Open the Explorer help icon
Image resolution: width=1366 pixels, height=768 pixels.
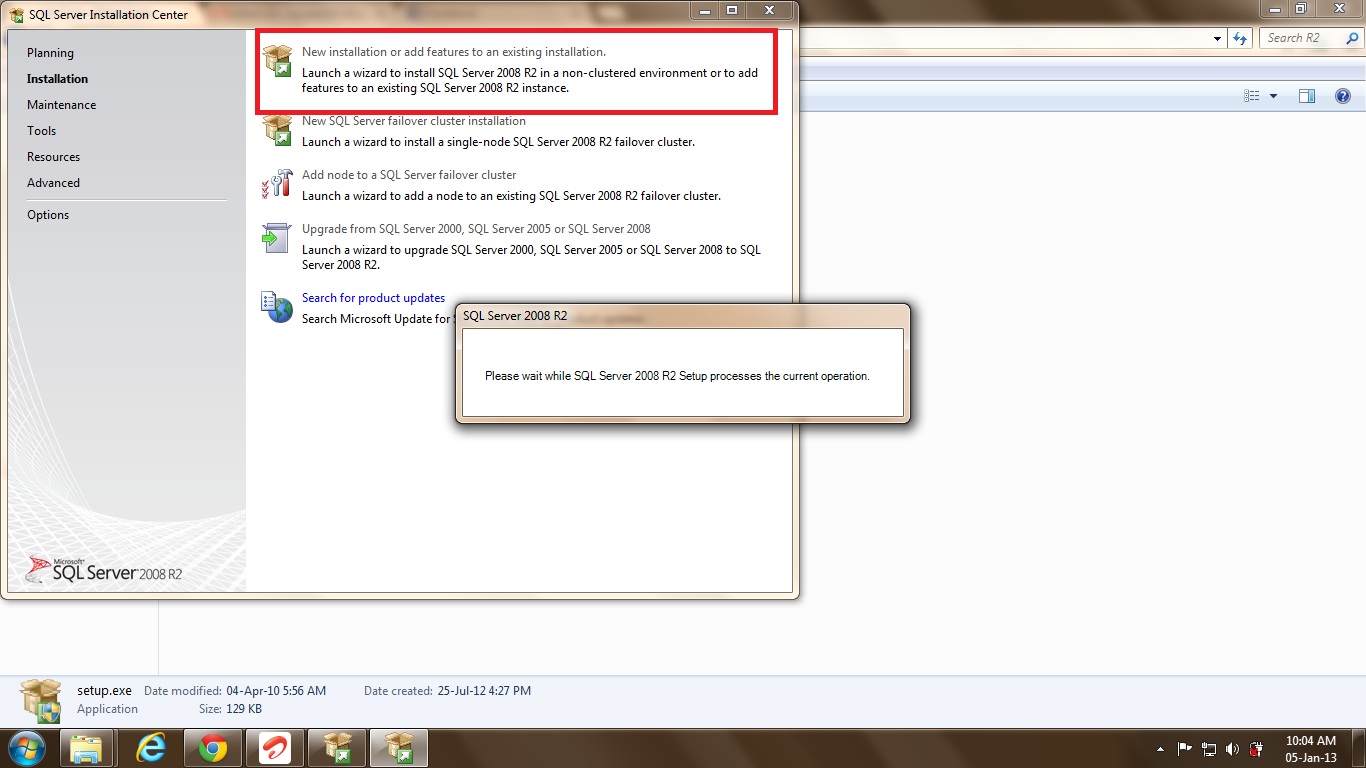pos(1343,96)
